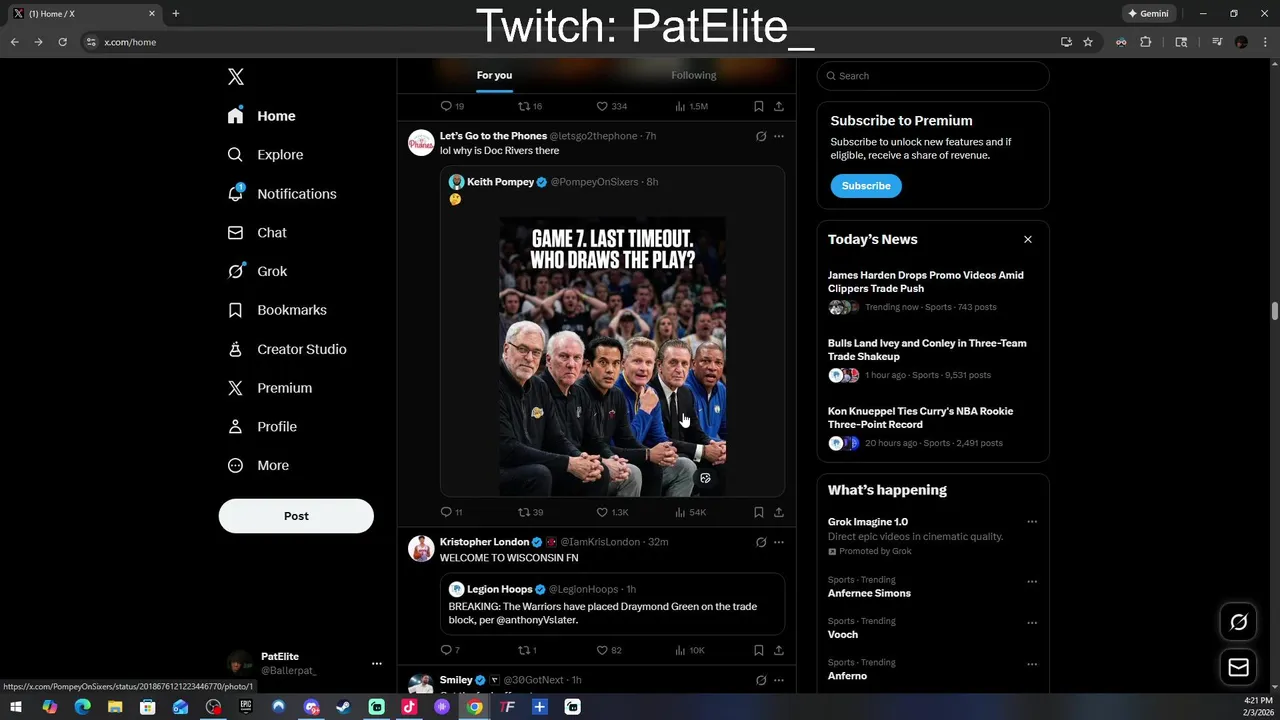This screenshot has height=720, width=1280.
Task: Open Chat in the sidebar
Action: tap(257, 233)
